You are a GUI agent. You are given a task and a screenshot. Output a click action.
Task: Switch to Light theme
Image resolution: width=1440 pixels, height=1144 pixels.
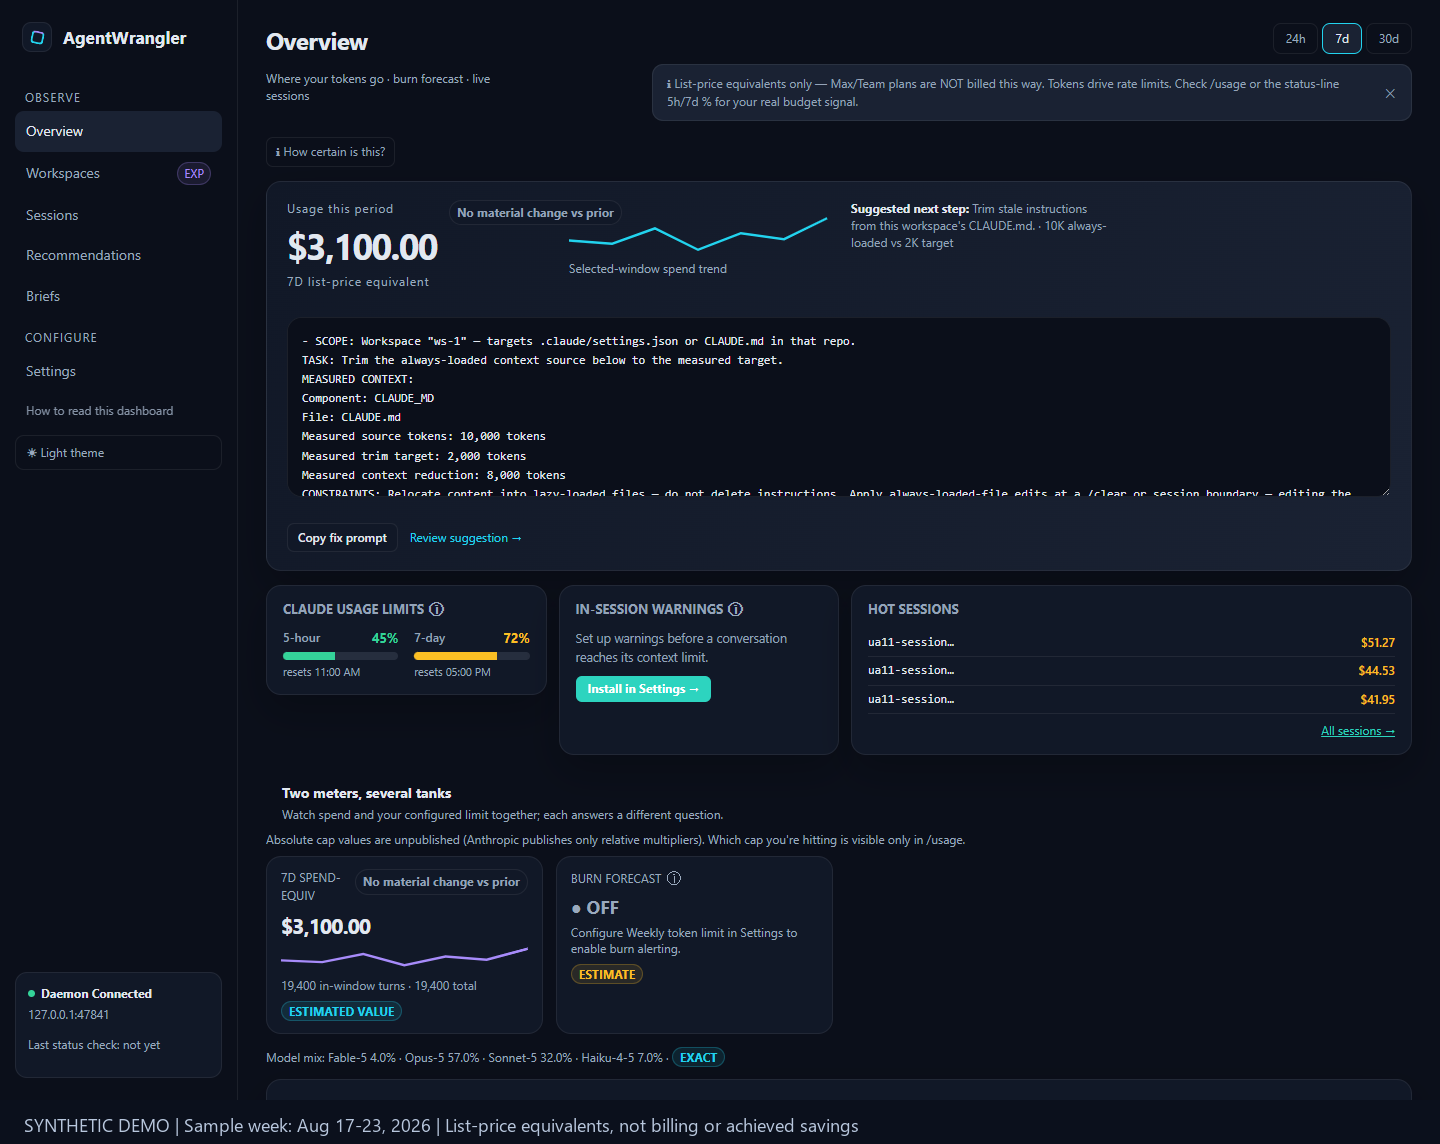118,452
